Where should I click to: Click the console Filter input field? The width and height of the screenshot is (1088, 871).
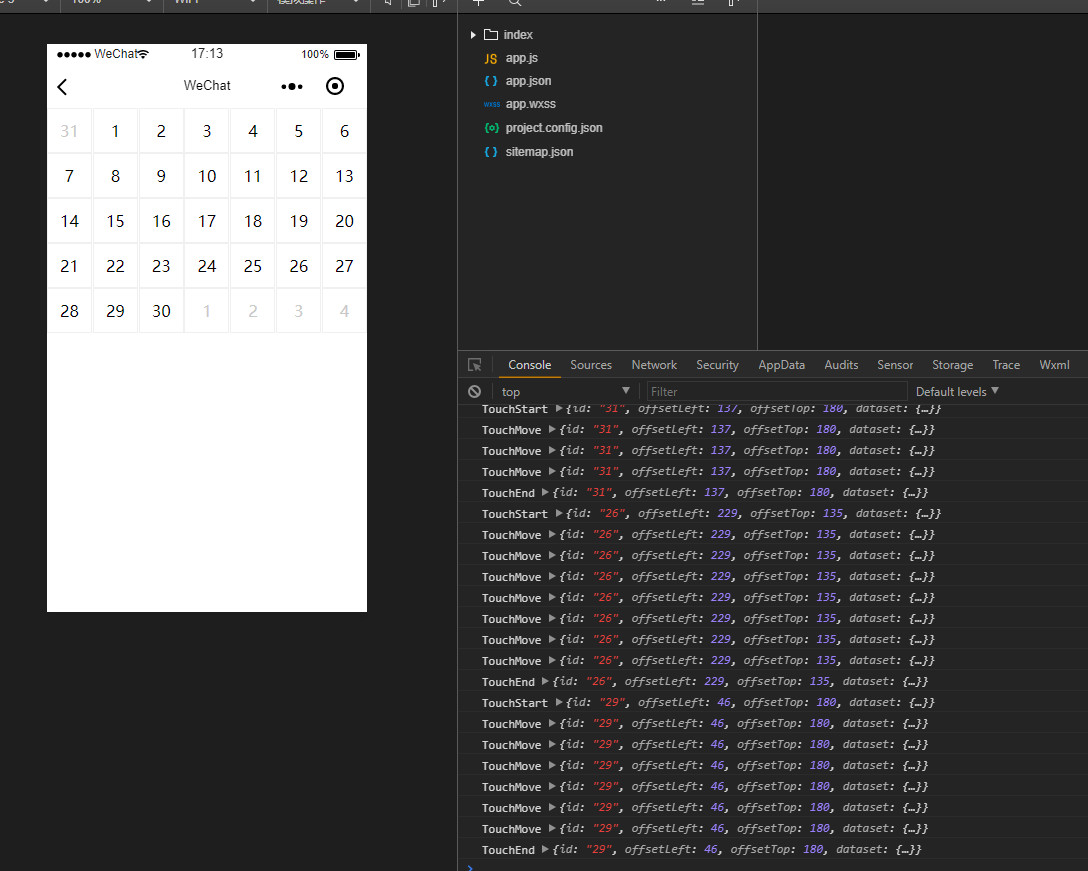pyautogui.click(x=776, y=391)
